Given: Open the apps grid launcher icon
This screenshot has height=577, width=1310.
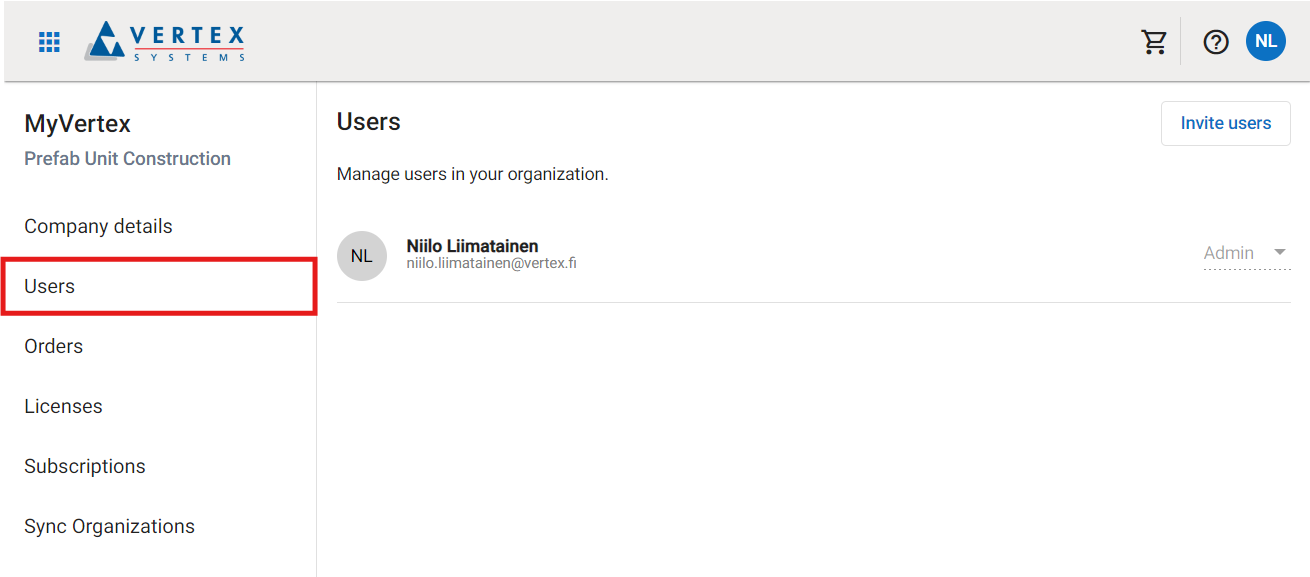Looking at the screenshot, I should coord(49,42).
